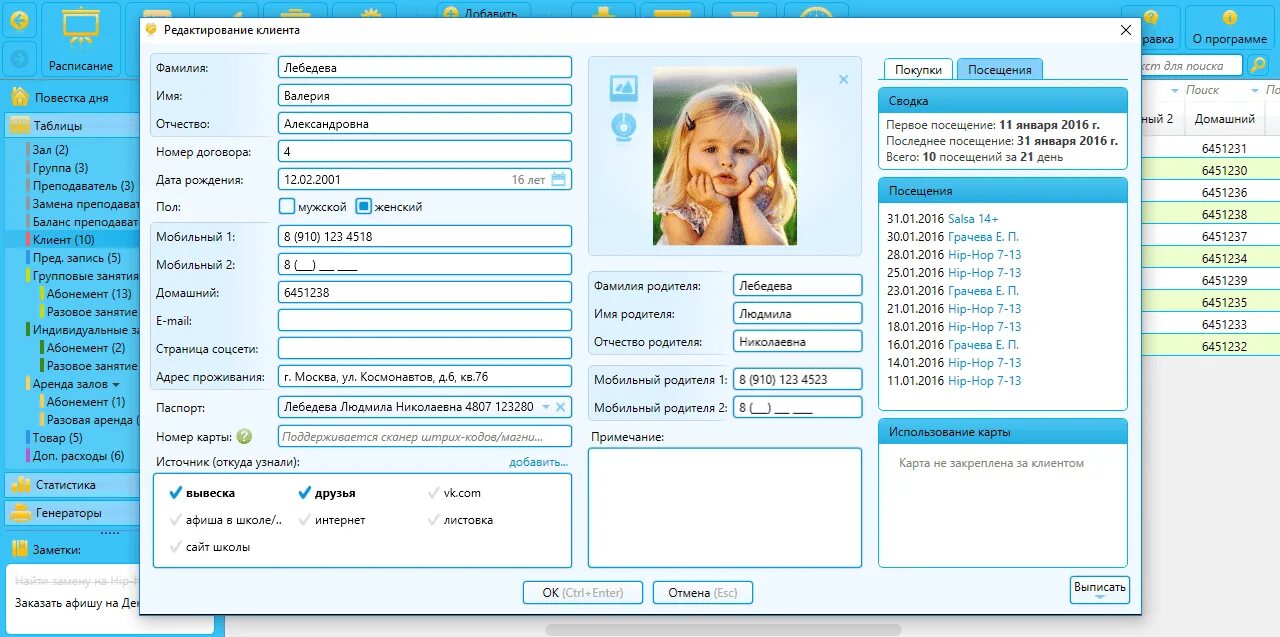Open Hip-Hop 7-13 link dated 11.01.2016

coord(985,380)
